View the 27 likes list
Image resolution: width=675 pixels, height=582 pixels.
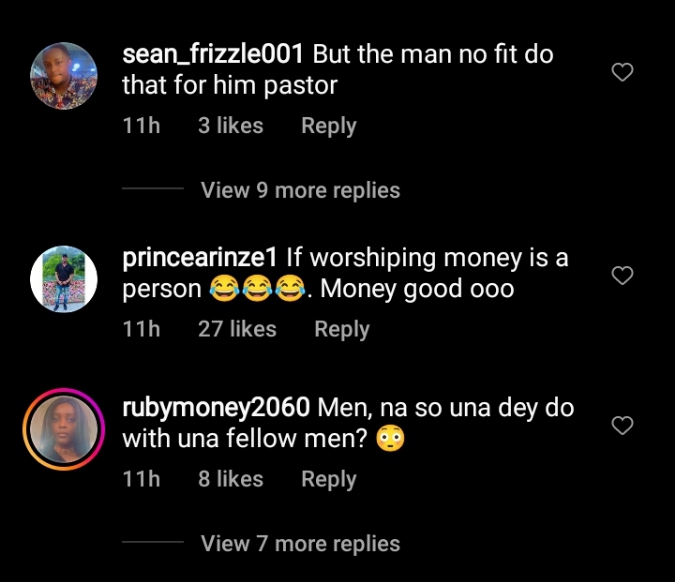[237, 329]
